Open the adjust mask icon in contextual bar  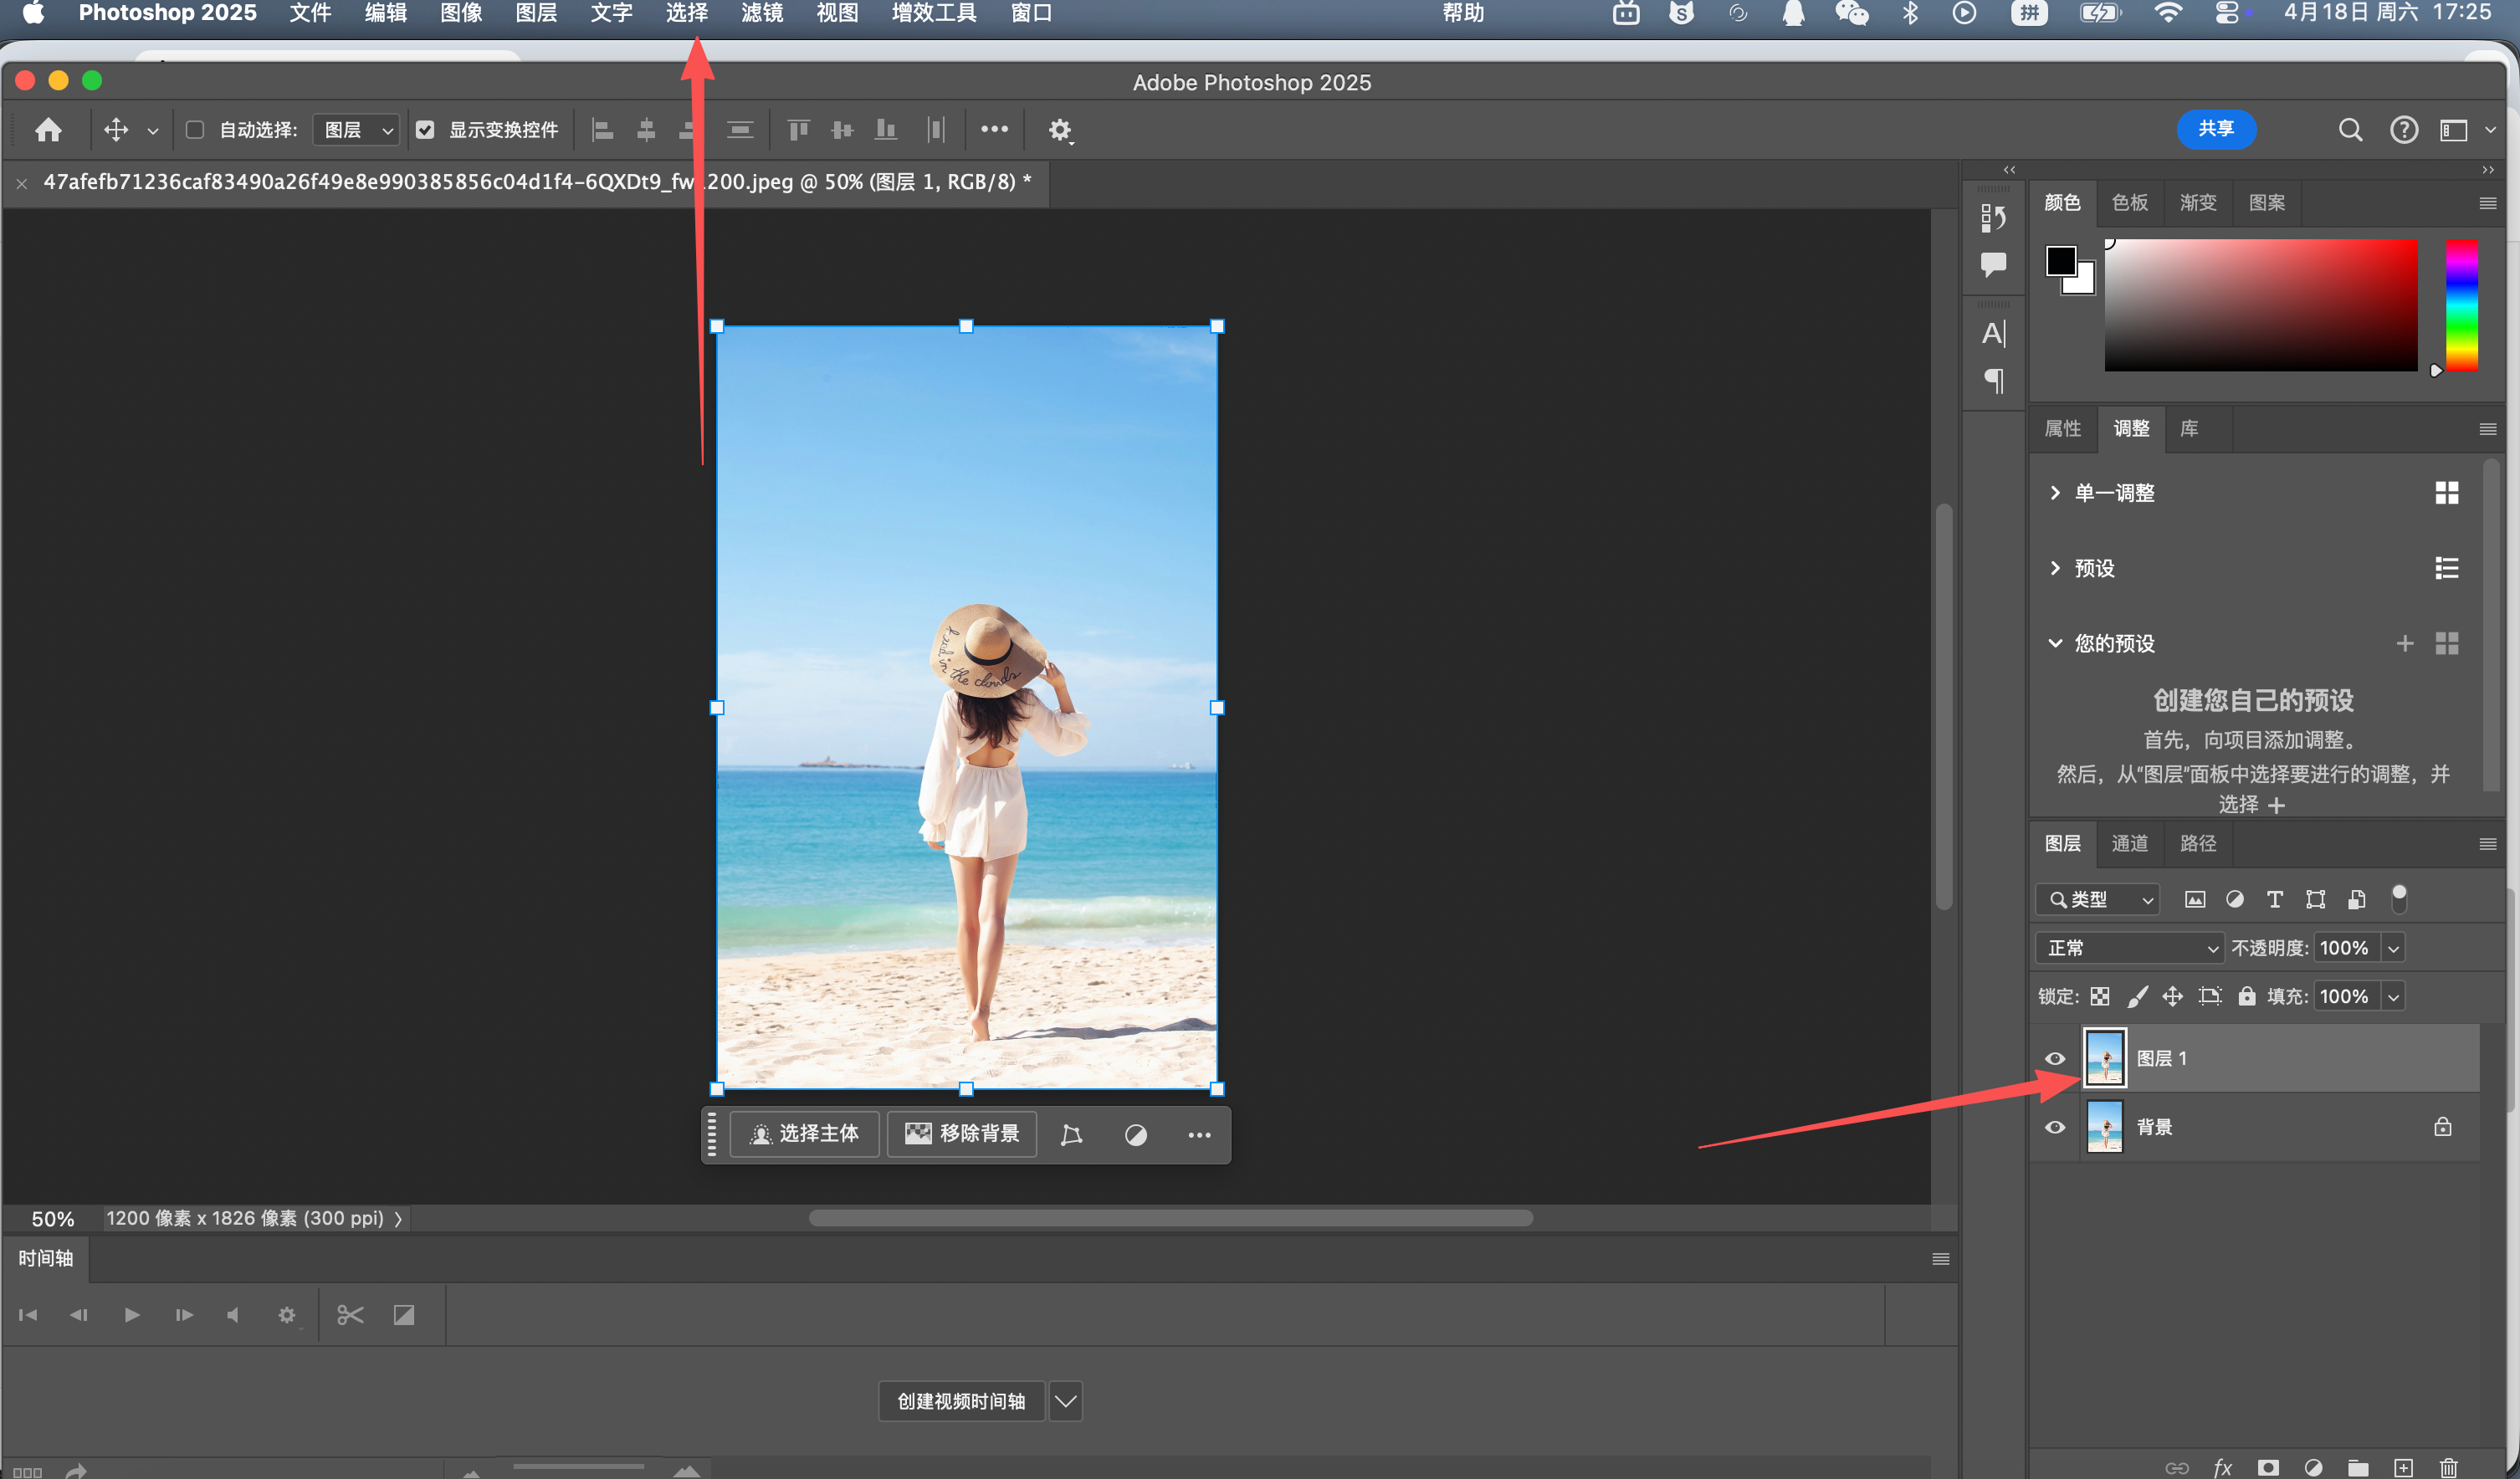pos(1136,1135)
